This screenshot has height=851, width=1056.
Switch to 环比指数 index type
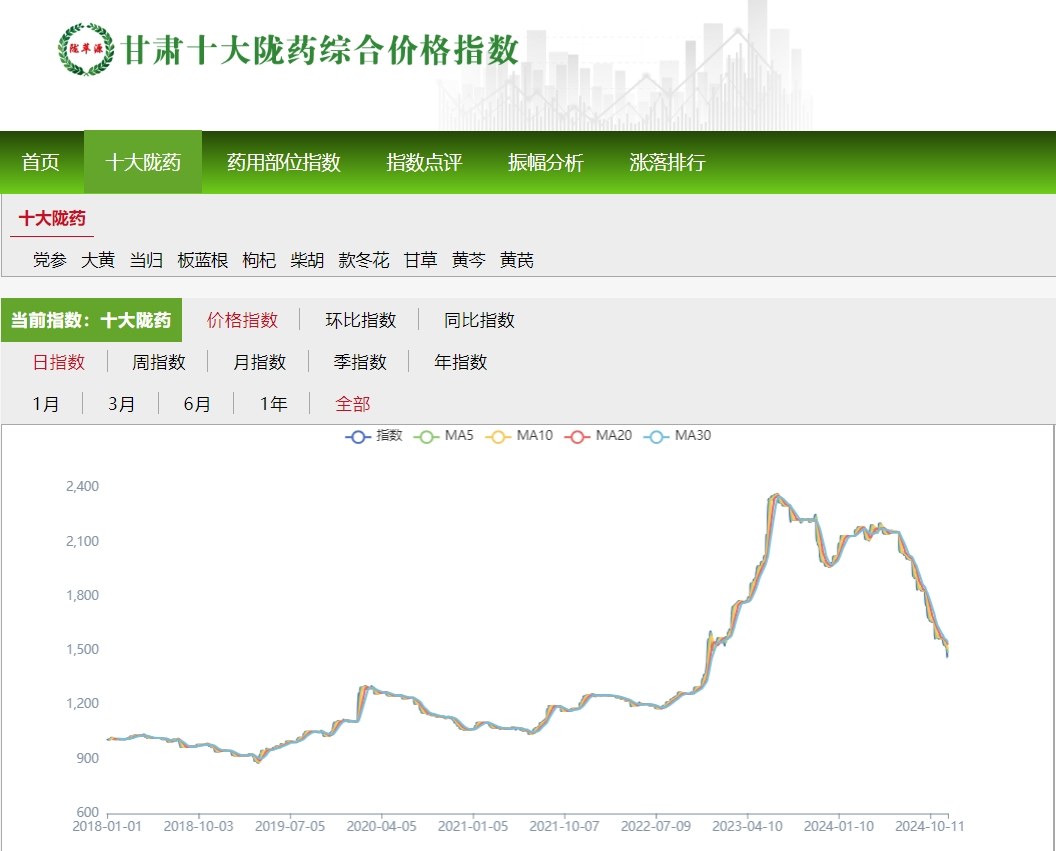click(x=360, y=320)
